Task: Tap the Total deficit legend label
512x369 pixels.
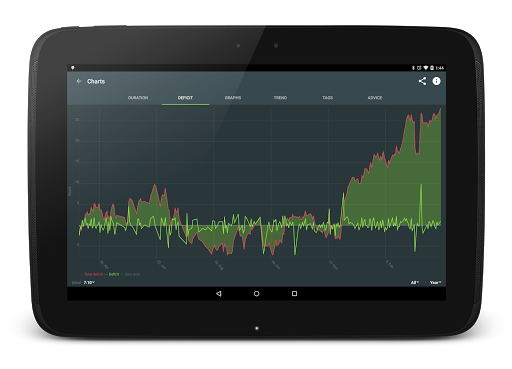Action: click(93, 274)
